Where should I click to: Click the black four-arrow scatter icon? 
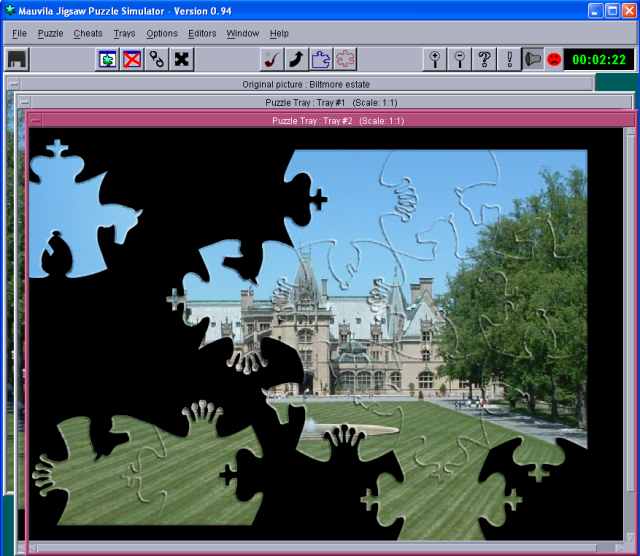click(x=182, y=59)
